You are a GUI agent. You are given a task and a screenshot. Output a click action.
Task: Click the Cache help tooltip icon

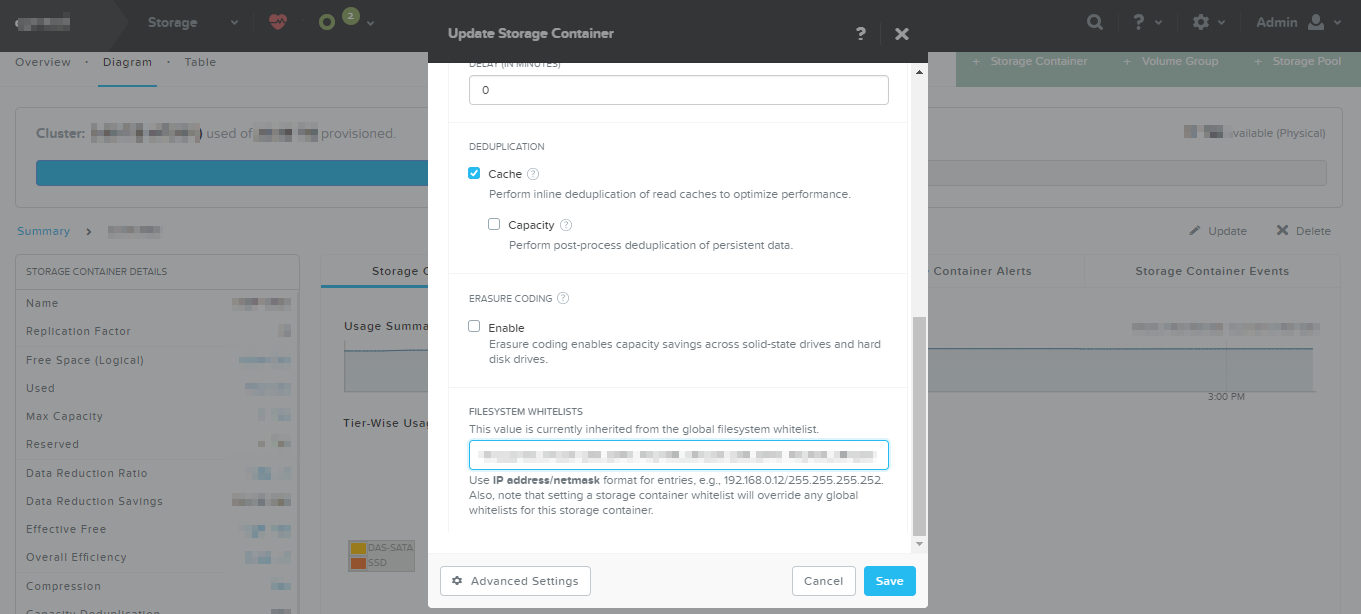533,174
